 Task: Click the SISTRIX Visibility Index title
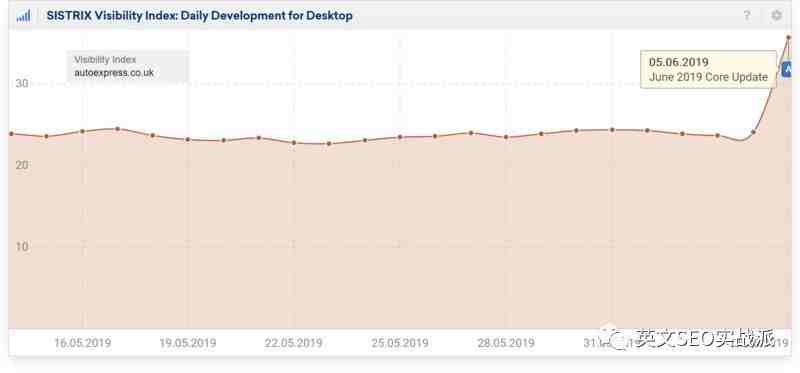click(x=199, y=16)
